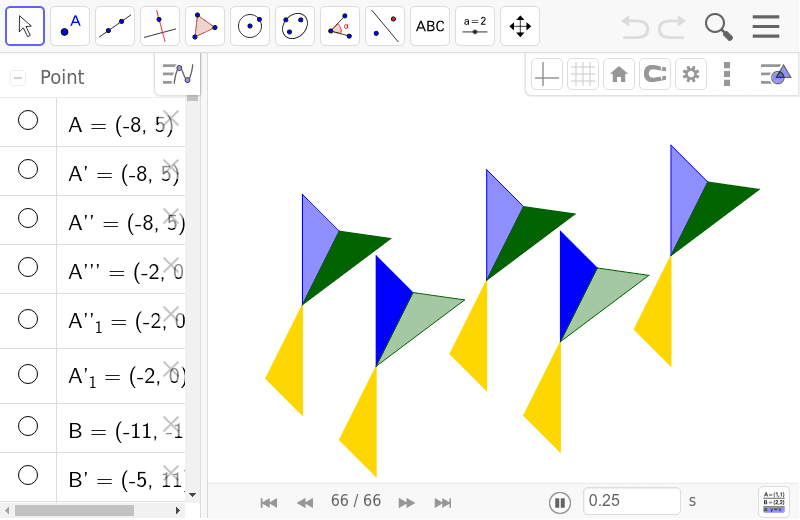Toggle visibility of point A''
Viewport: 800px width, 520px height.
28,218
